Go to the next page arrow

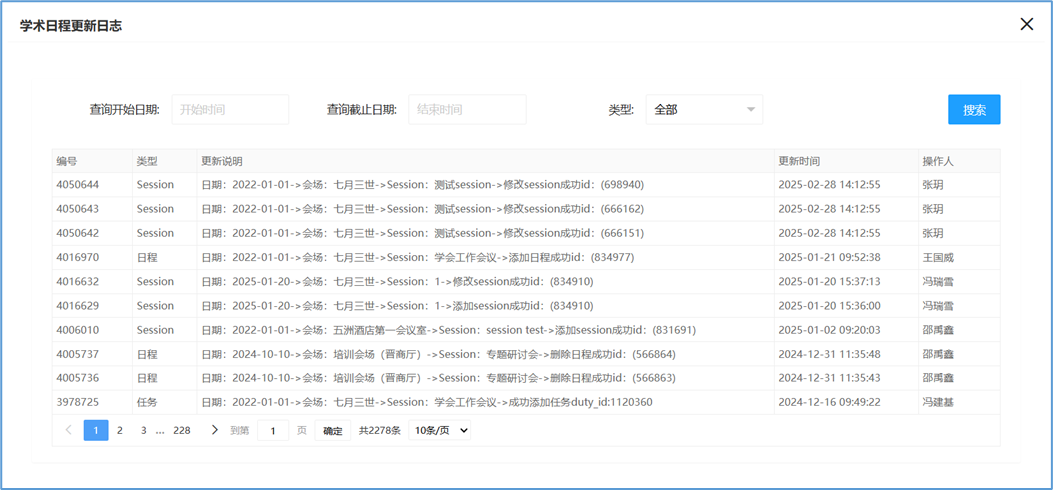pyautogui.click(x=214, y=430)
